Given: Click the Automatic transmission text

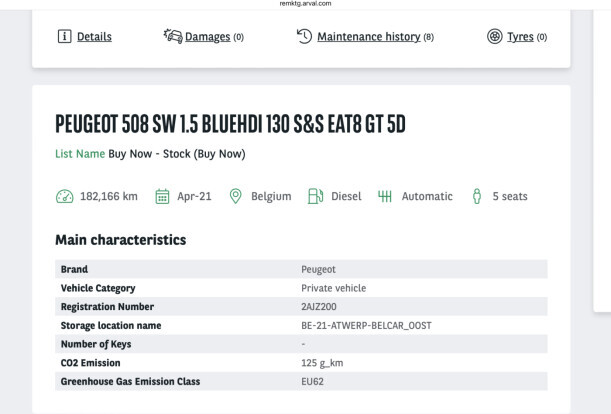Looking at the screenshot, I should click(x=427, y=196).
